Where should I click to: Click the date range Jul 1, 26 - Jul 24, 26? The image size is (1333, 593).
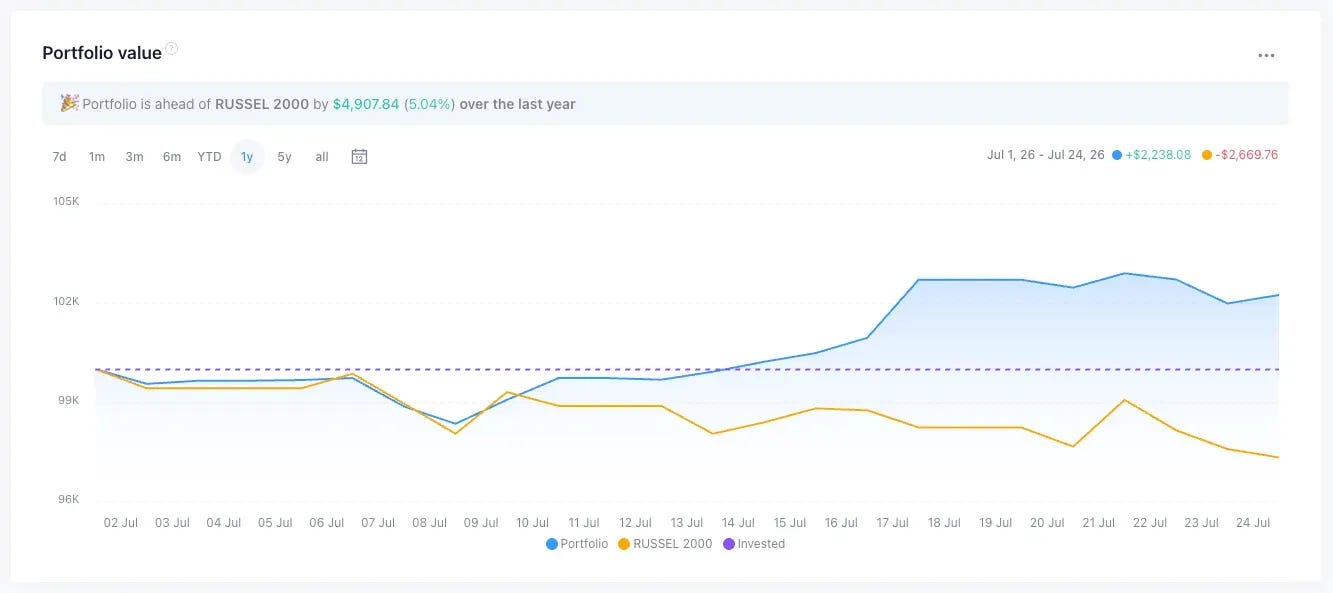(1046, 155)
